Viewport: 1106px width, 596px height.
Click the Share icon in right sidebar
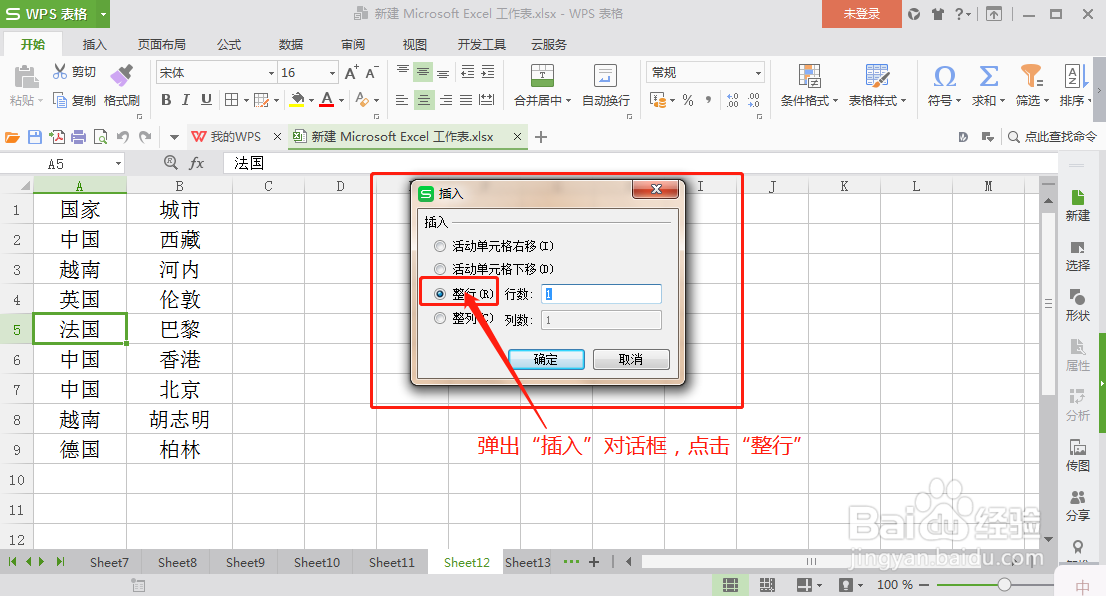(1077, 498)
